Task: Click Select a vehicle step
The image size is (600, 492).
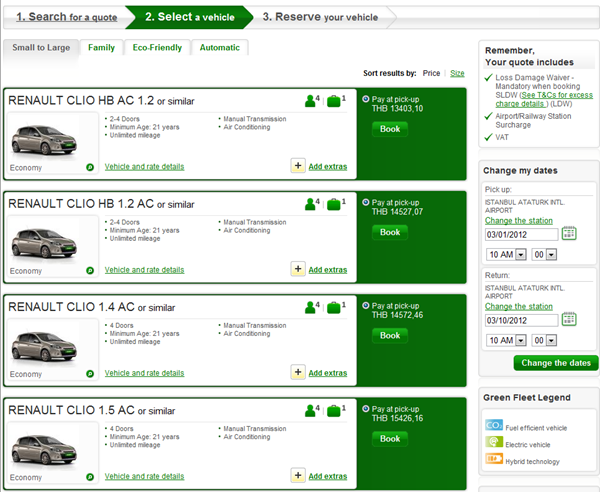Action: pos(190,17)
